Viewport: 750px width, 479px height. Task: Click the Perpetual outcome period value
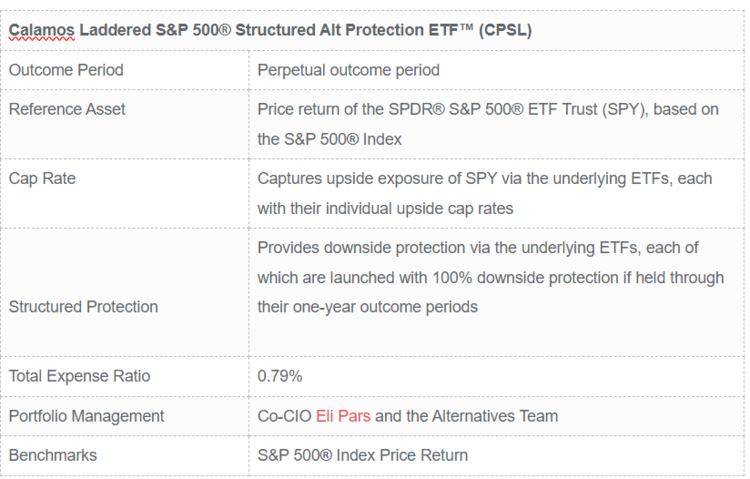click(x=348, y=70)
